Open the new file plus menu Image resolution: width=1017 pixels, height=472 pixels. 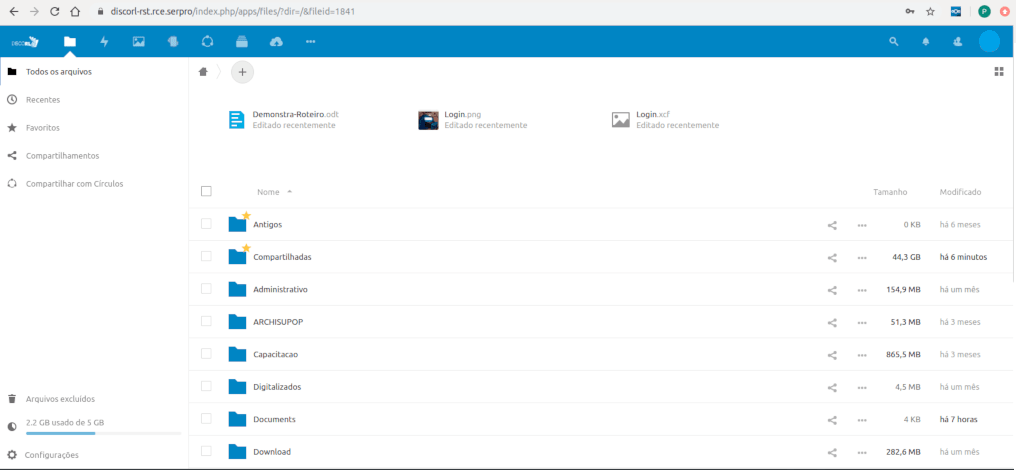(242, 72)
